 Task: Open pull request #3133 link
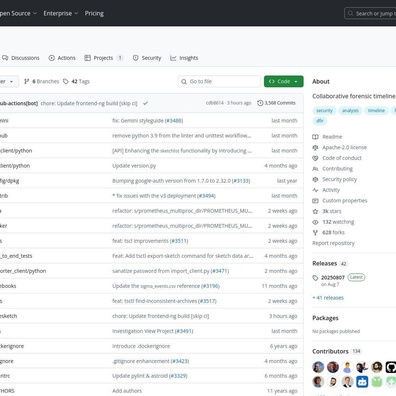tap(241, 181)
